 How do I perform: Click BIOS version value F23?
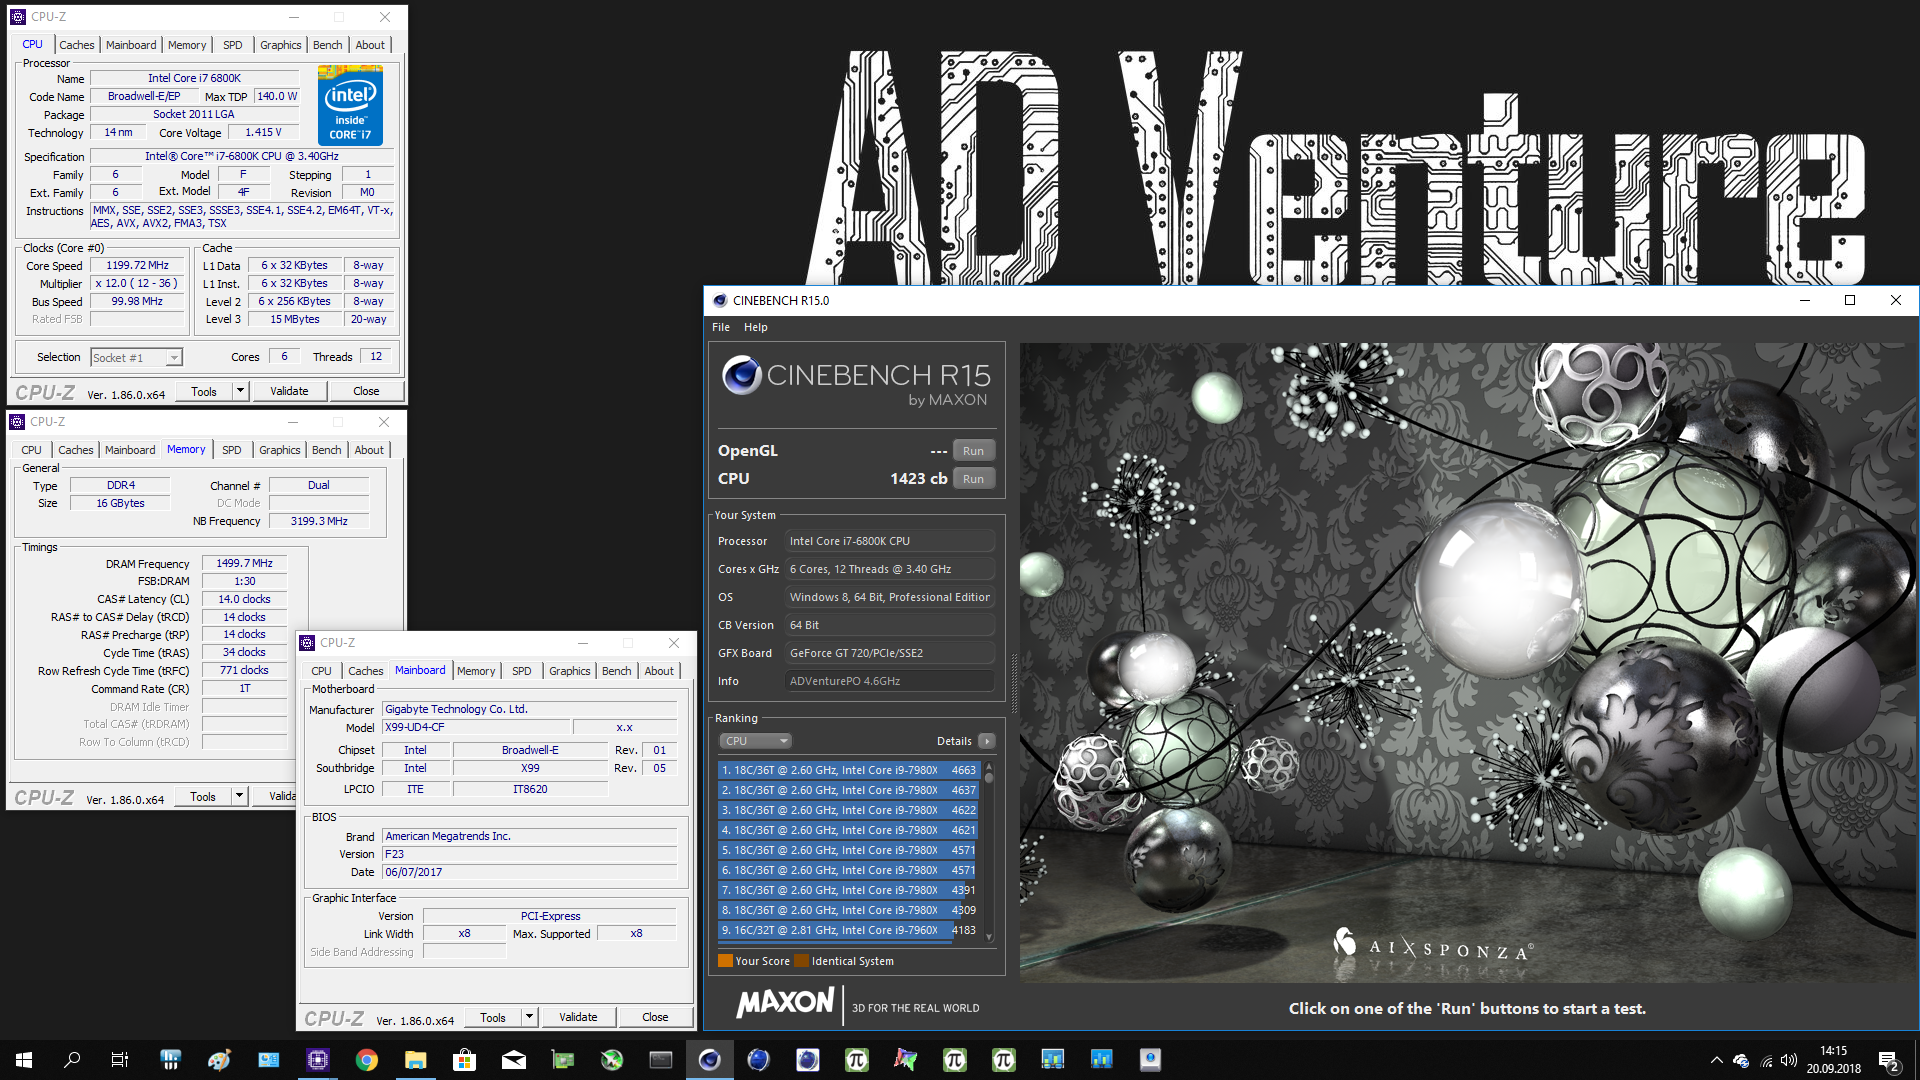[x=529, y=854]
